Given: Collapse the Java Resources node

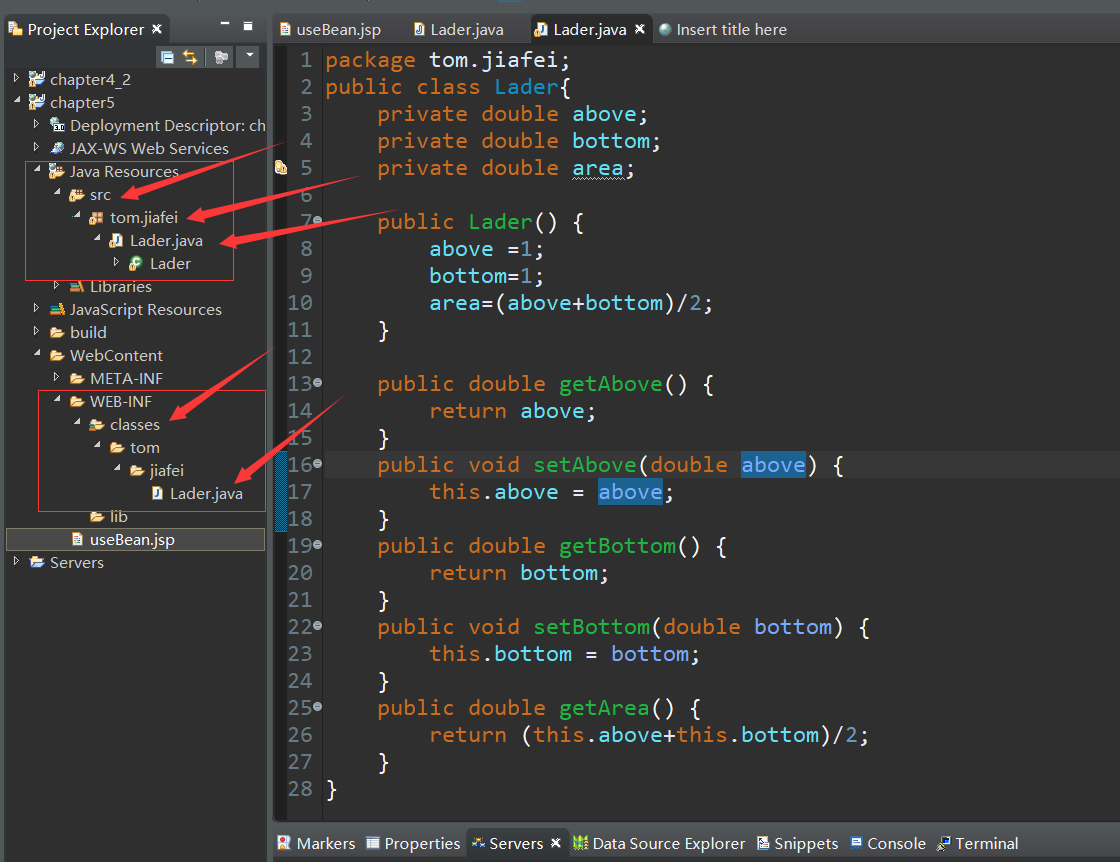Looking at the screenshot, I should click(x=36, y=169).
